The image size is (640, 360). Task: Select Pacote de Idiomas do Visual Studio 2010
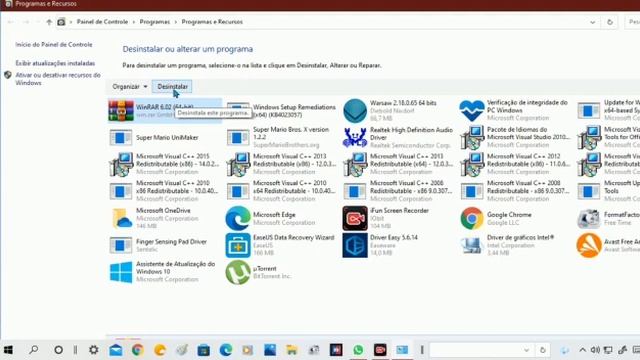(x=516, y=138)
